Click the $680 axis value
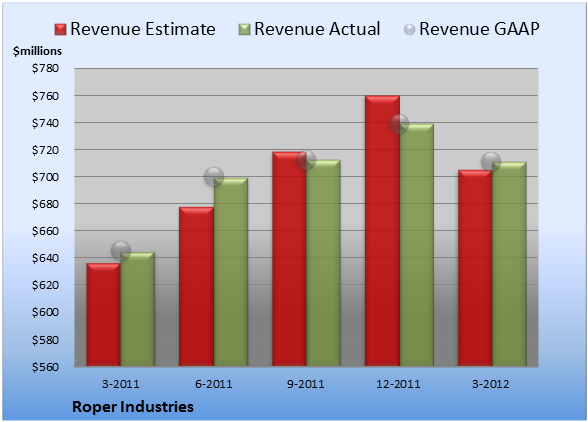The image size is (588, 422). [45, 204]
